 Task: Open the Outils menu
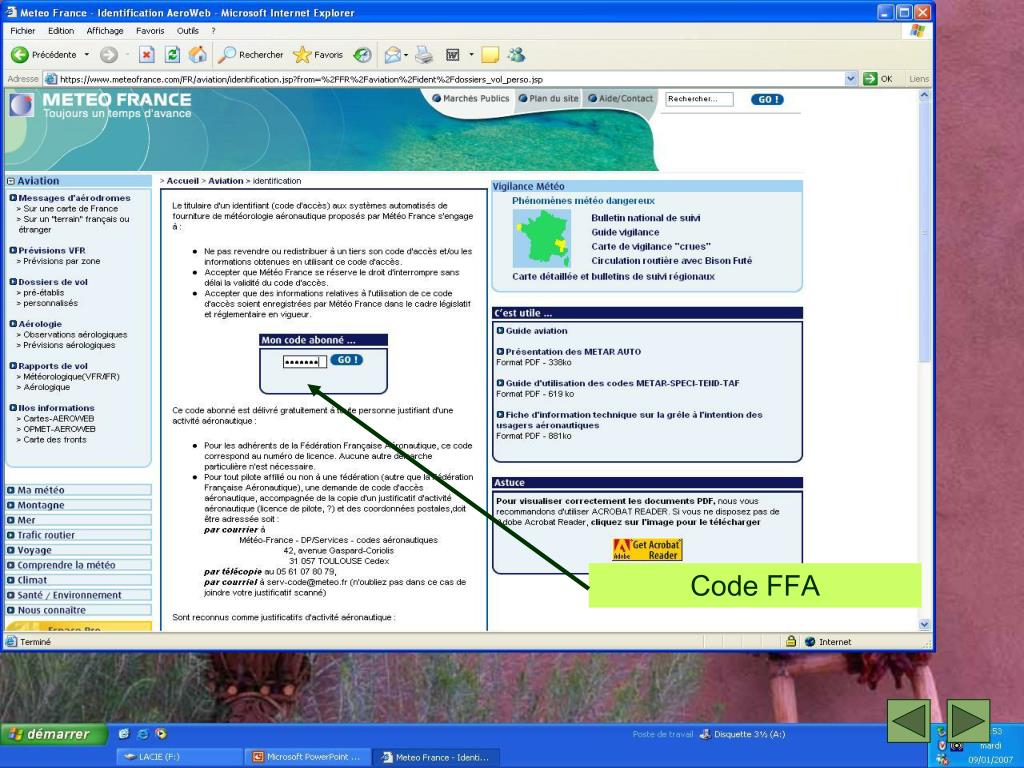coord(187,31)
